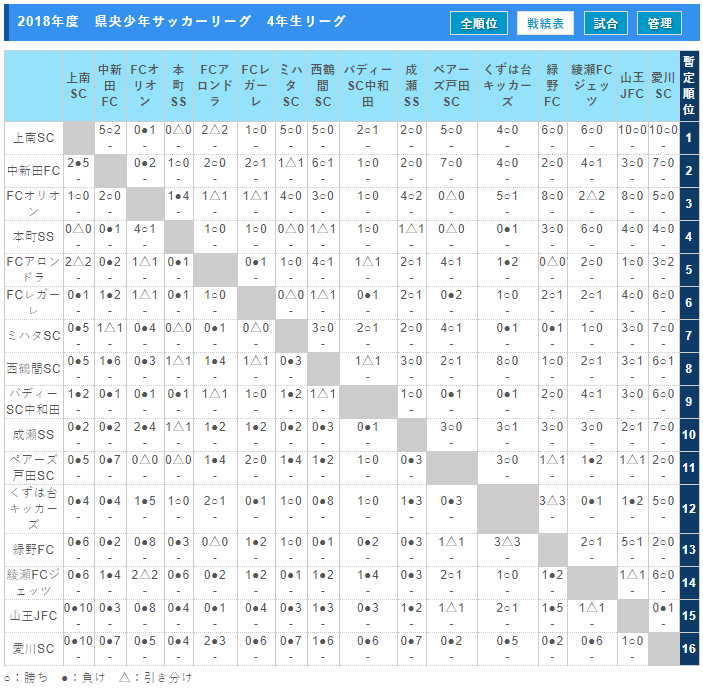Viewport: 703px width, 688px height.
Task: Click the 0●8 result in the くずは台キッカーズ row
Action: [x=323, y=501]
